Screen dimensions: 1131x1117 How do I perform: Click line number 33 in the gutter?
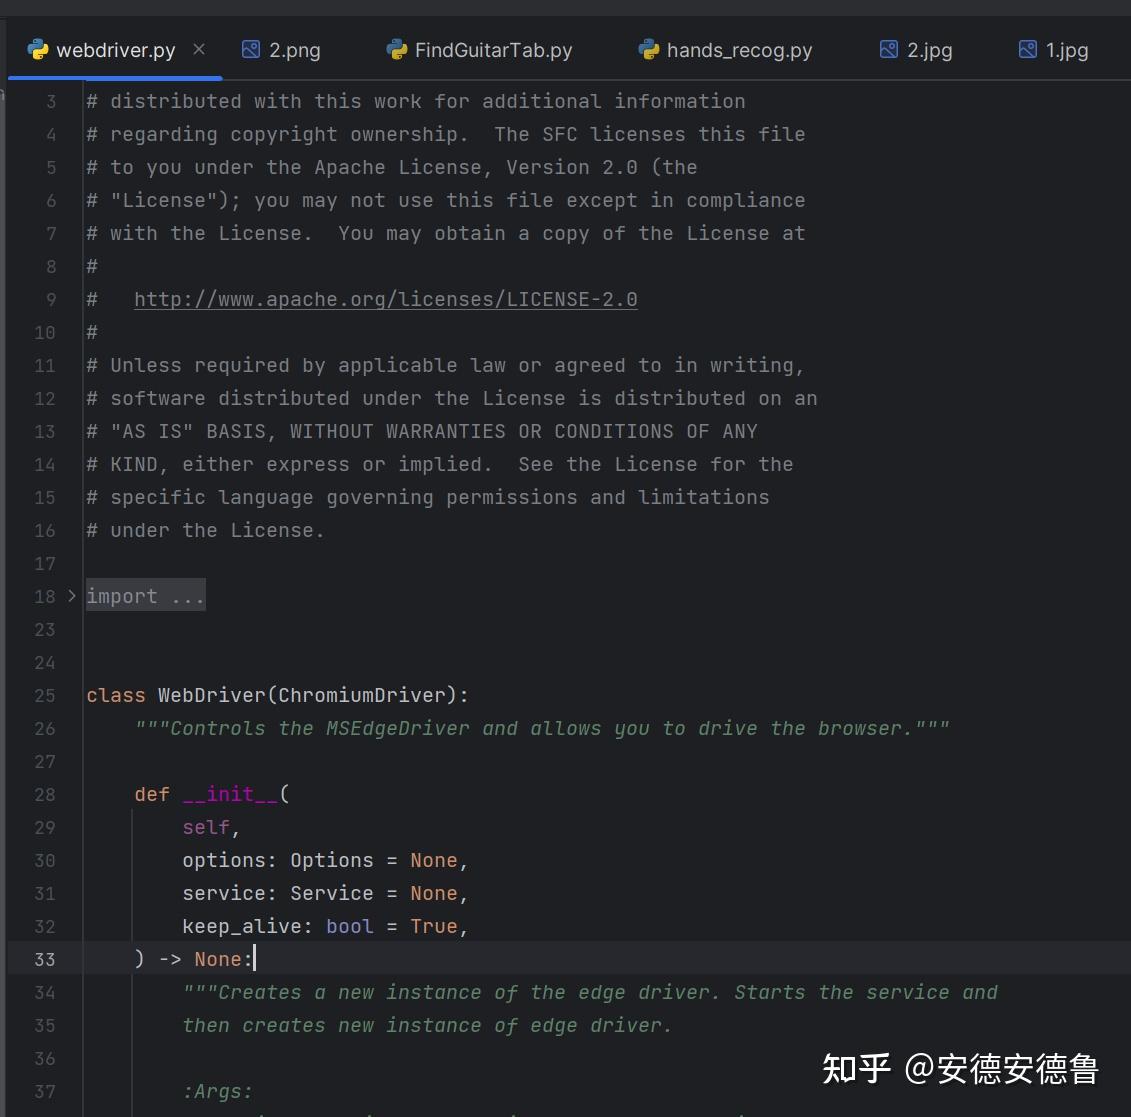[x=45, y=959]
